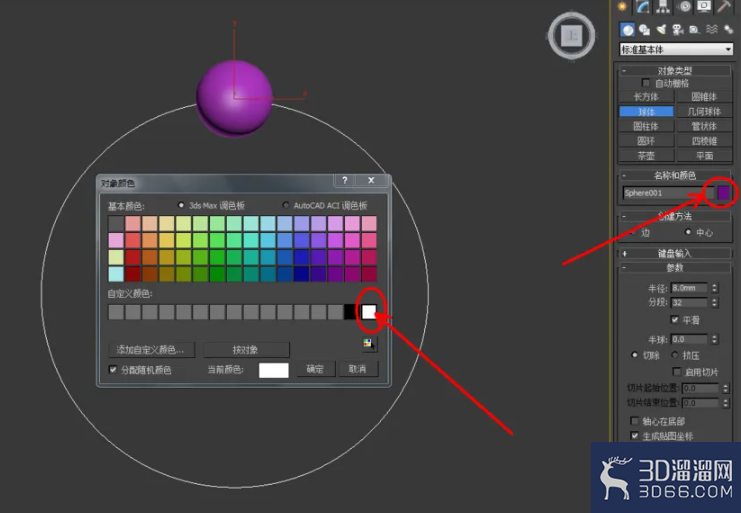Screen dimensions: 741x513
Task: Select the 切除 hemisphere option
Action: pyautogui.click(x=634, y=355)
